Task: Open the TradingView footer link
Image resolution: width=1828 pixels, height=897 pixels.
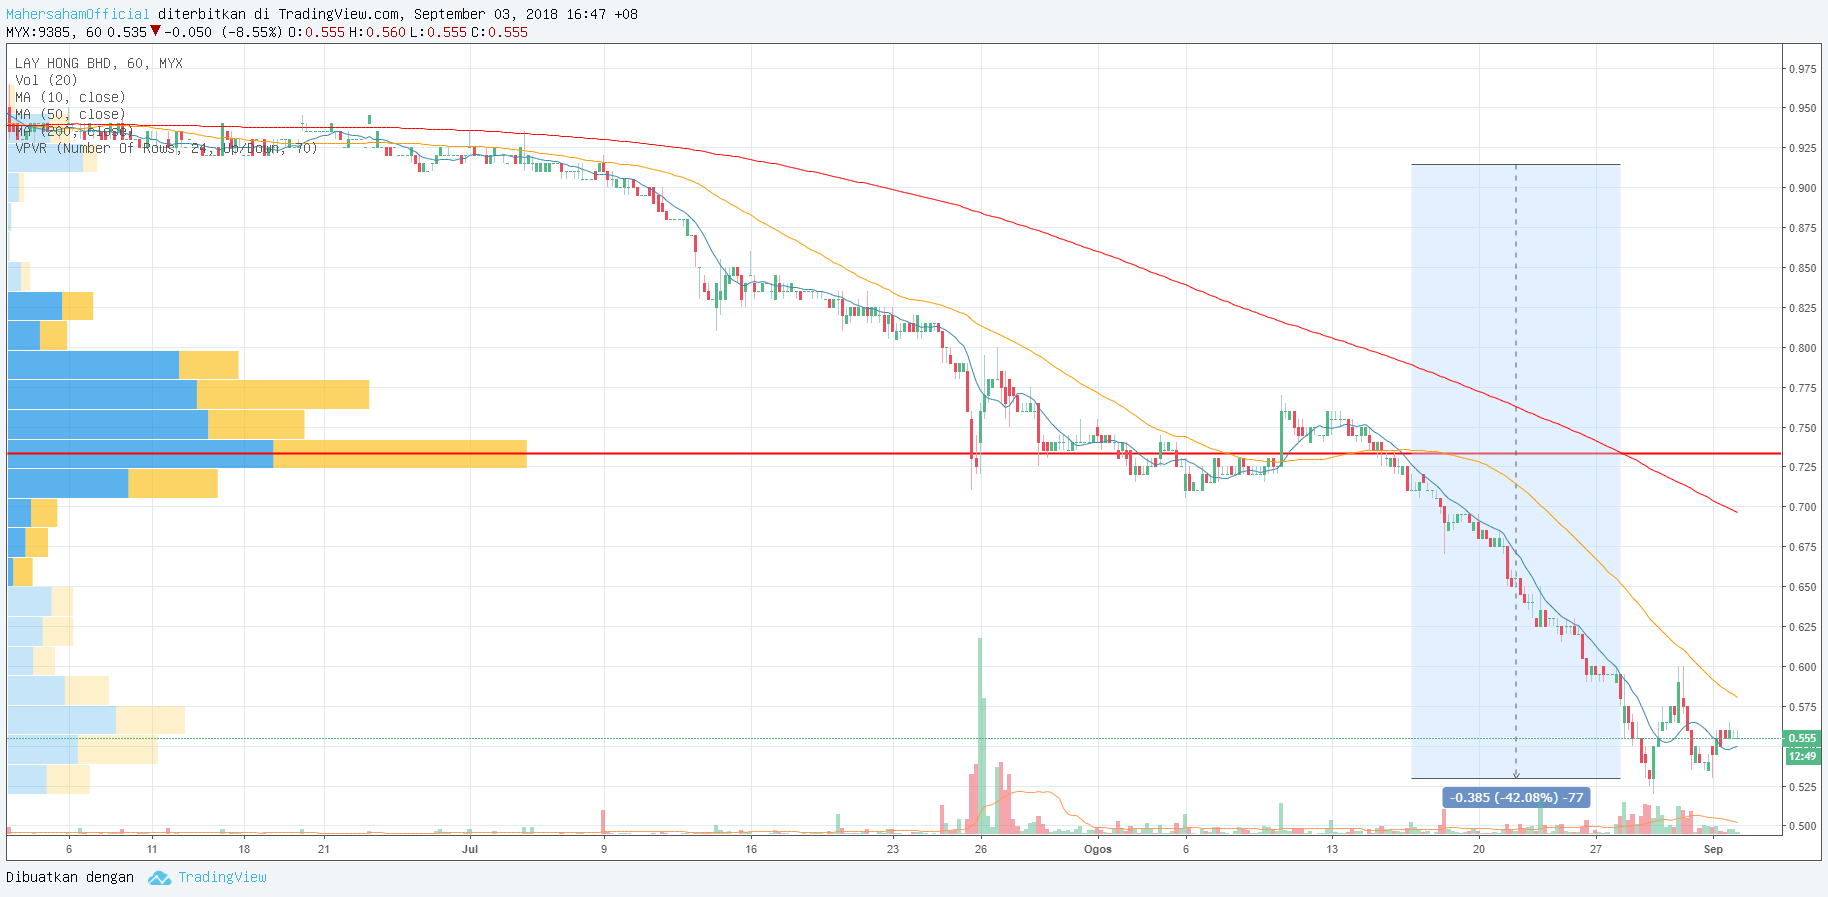Action: pos(222,877)
